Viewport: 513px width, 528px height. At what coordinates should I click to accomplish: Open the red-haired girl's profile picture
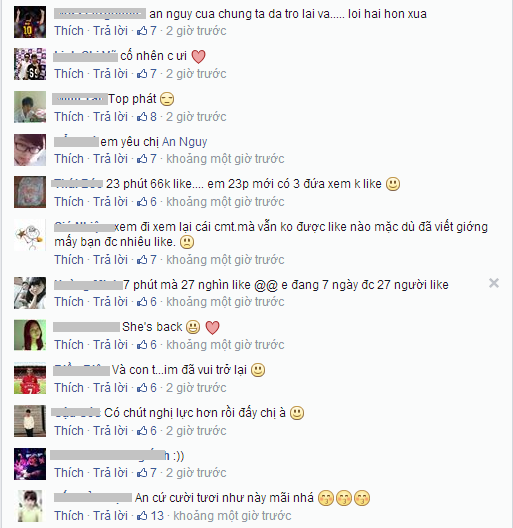point(30,335)
